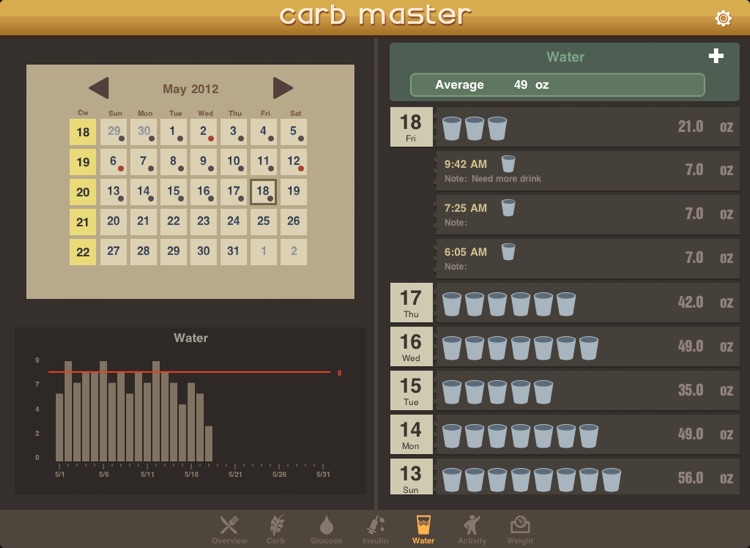Click the Water chart title
This screenshot has height=548, width=750.
[190, 338]
